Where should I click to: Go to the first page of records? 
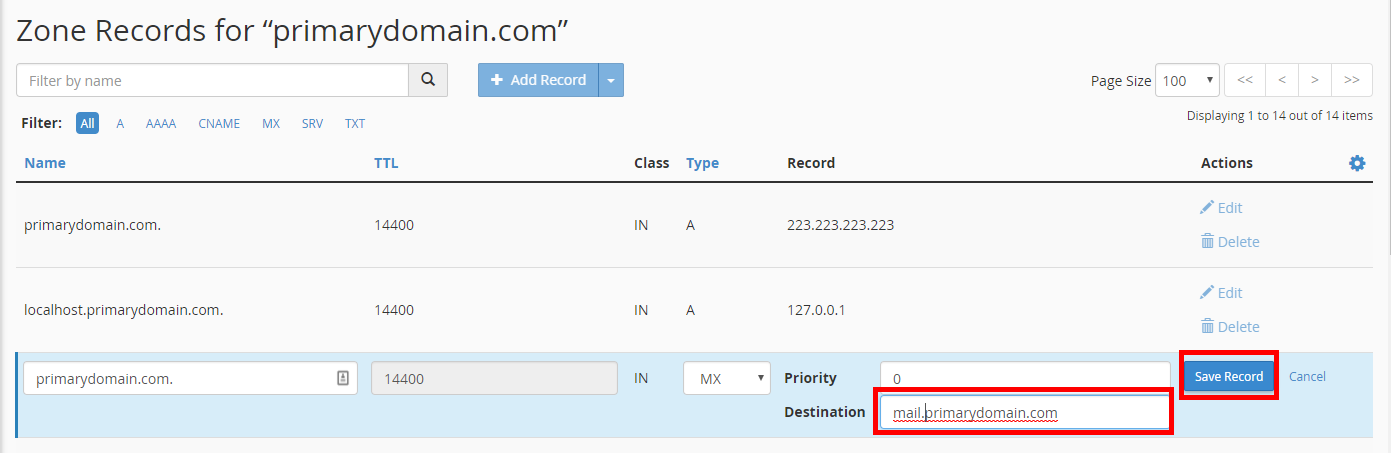click(1245, 80)
